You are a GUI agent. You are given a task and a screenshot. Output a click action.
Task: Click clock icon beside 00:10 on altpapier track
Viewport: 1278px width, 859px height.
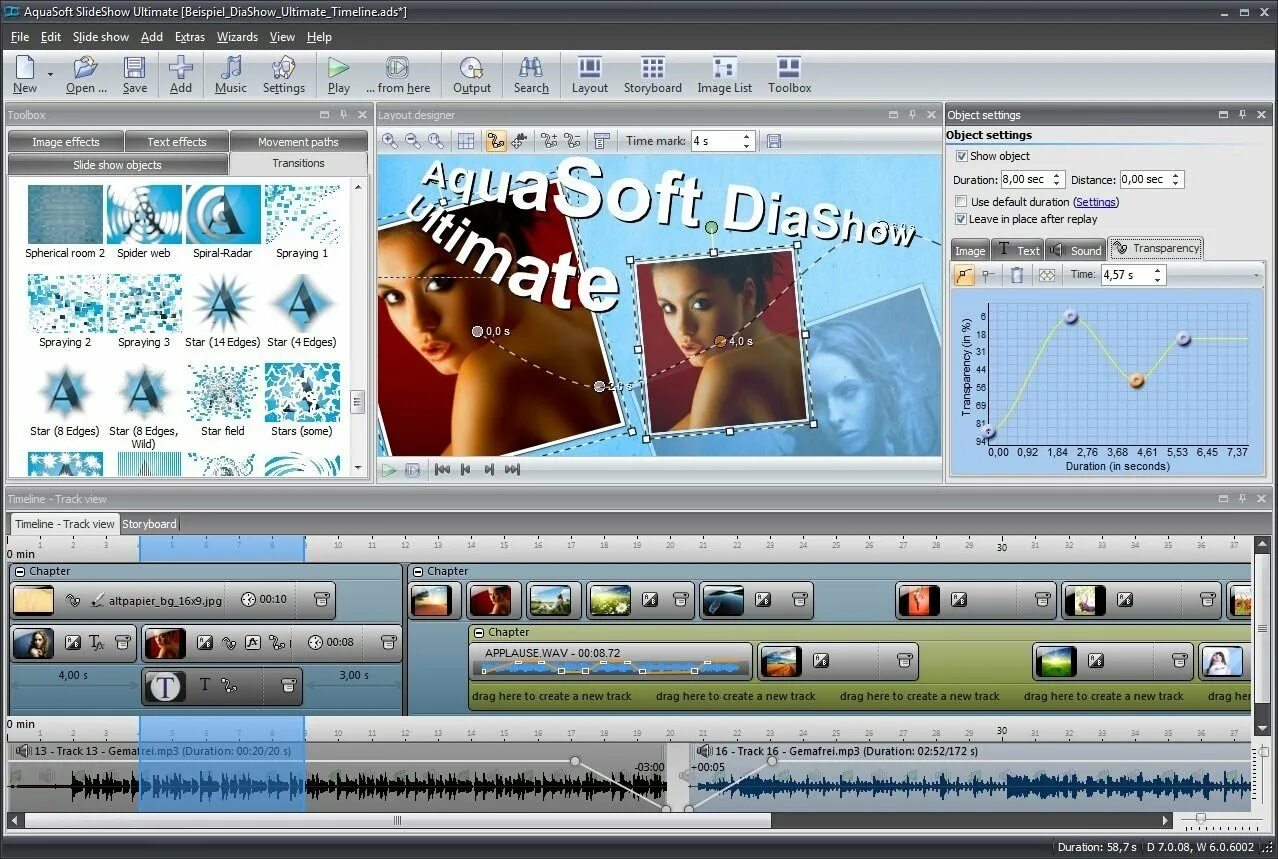tap(247, 600)
